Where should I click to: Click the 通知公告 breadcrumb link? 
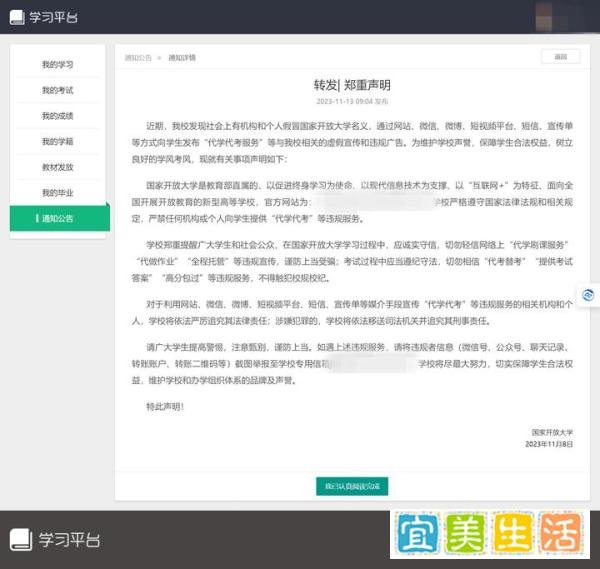(x=138, y=58)
